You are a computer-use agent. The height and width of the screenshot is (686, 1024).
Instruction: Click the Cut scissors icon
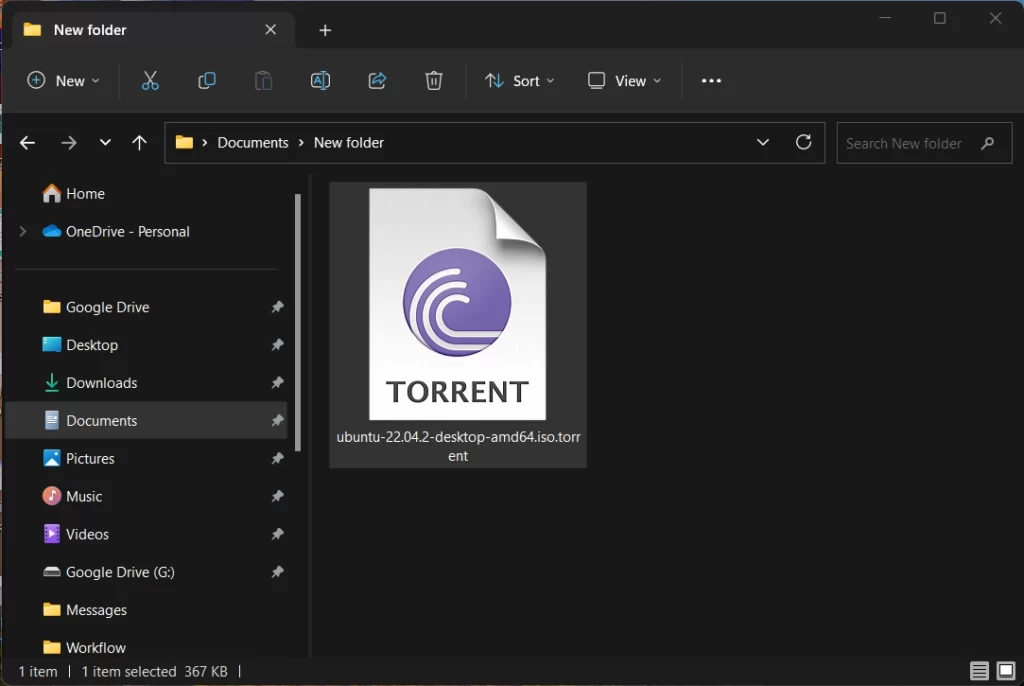click(x=150, y=80)
